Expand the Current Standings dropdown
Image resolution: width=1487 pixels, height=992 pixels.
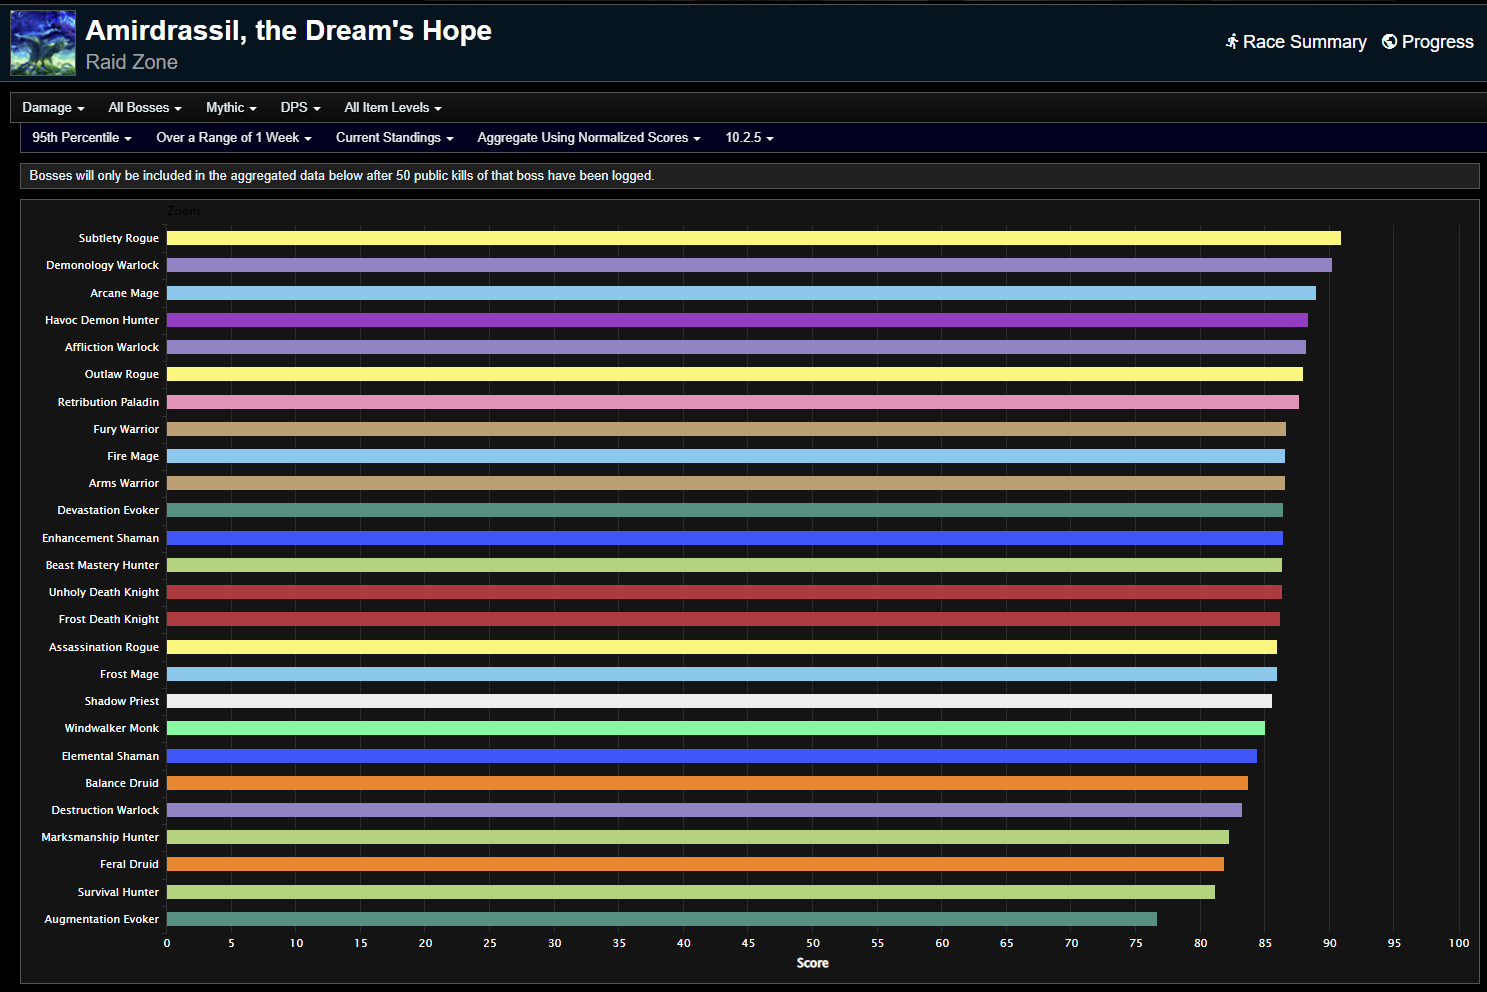click(394, 138)
